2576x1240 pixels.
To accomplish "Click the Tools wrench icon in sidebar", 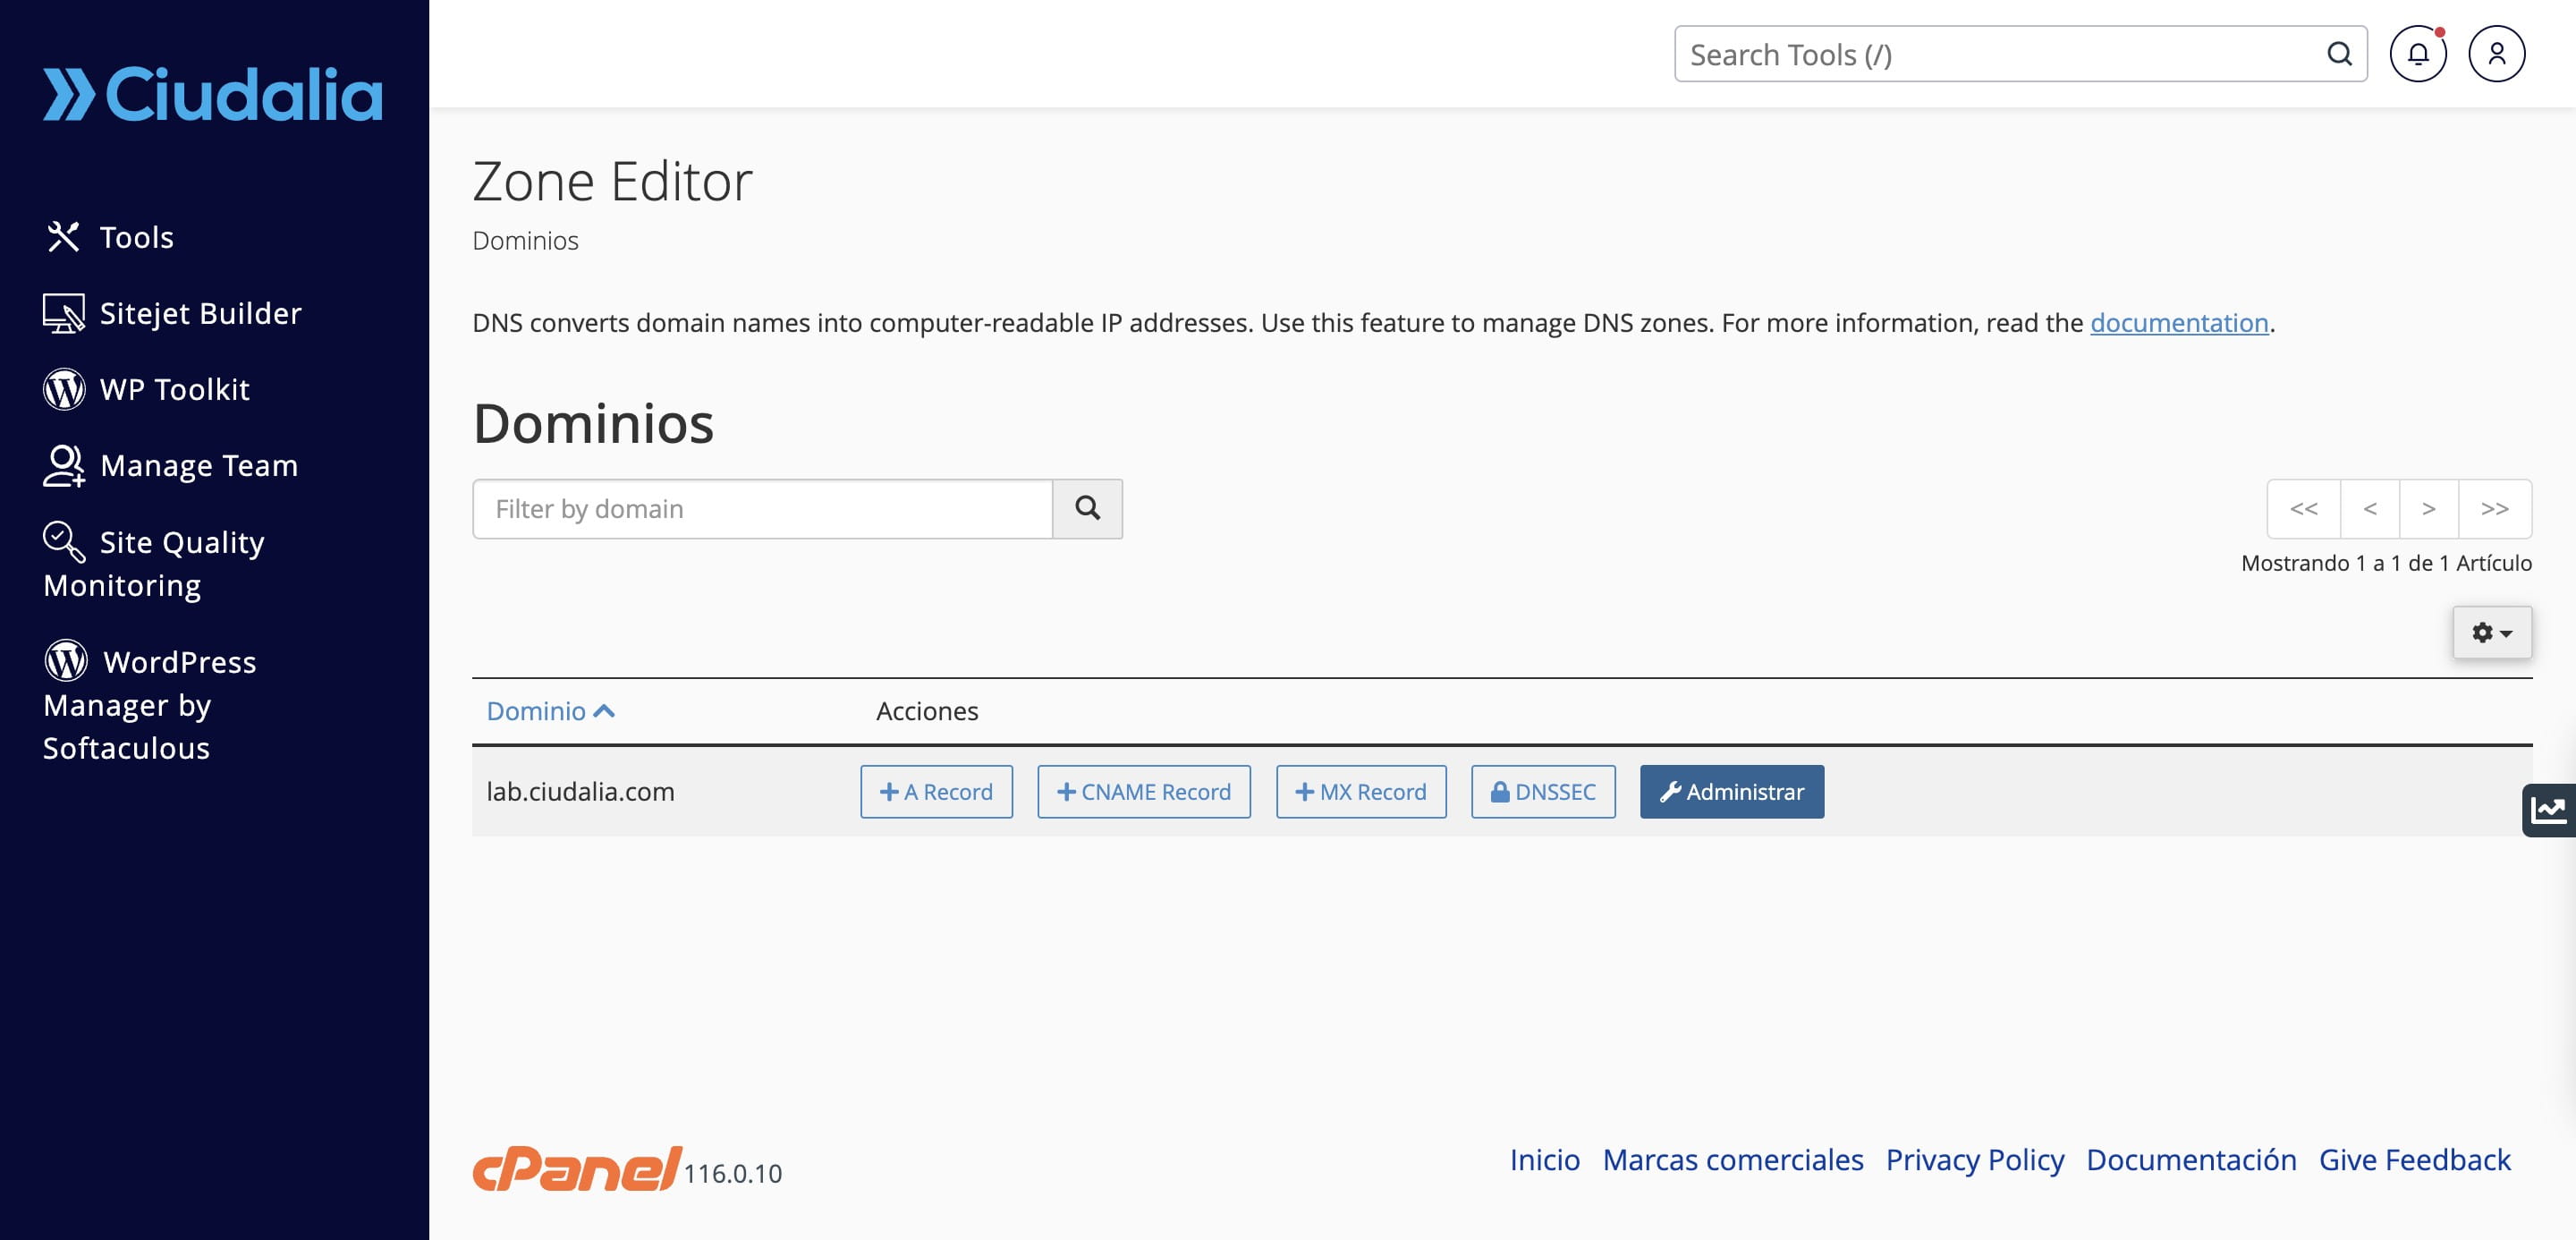I will (x=63, y=237).
